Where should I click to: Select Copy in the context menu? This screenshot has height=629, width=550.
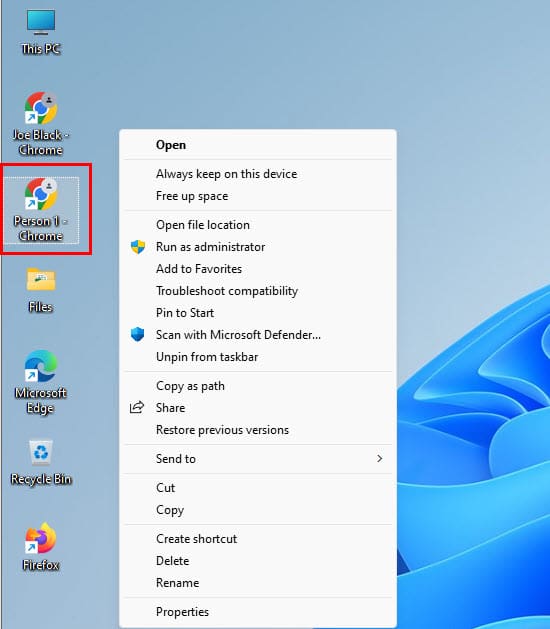(258, 509)
